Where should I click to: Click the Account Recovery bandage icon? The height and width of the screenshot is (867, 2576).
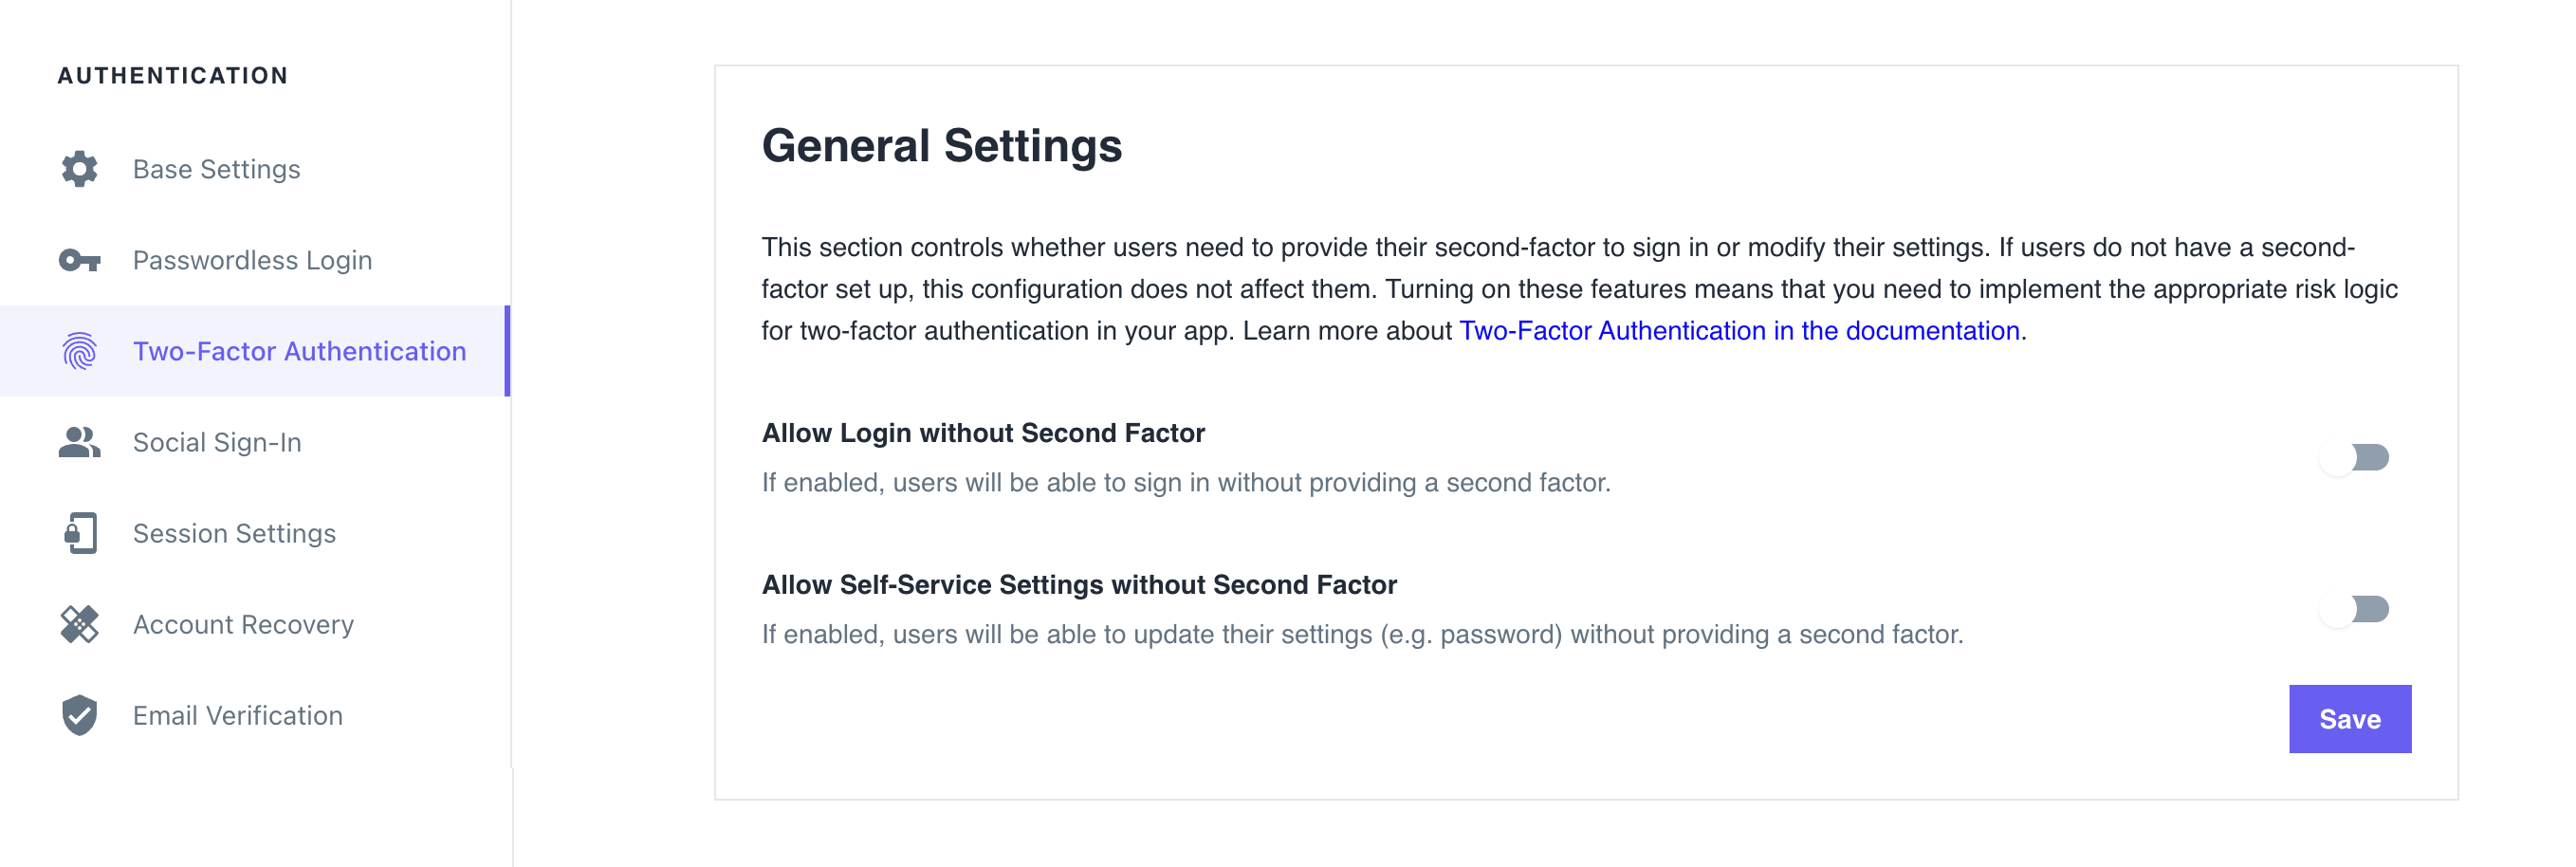tap(80, 624)
